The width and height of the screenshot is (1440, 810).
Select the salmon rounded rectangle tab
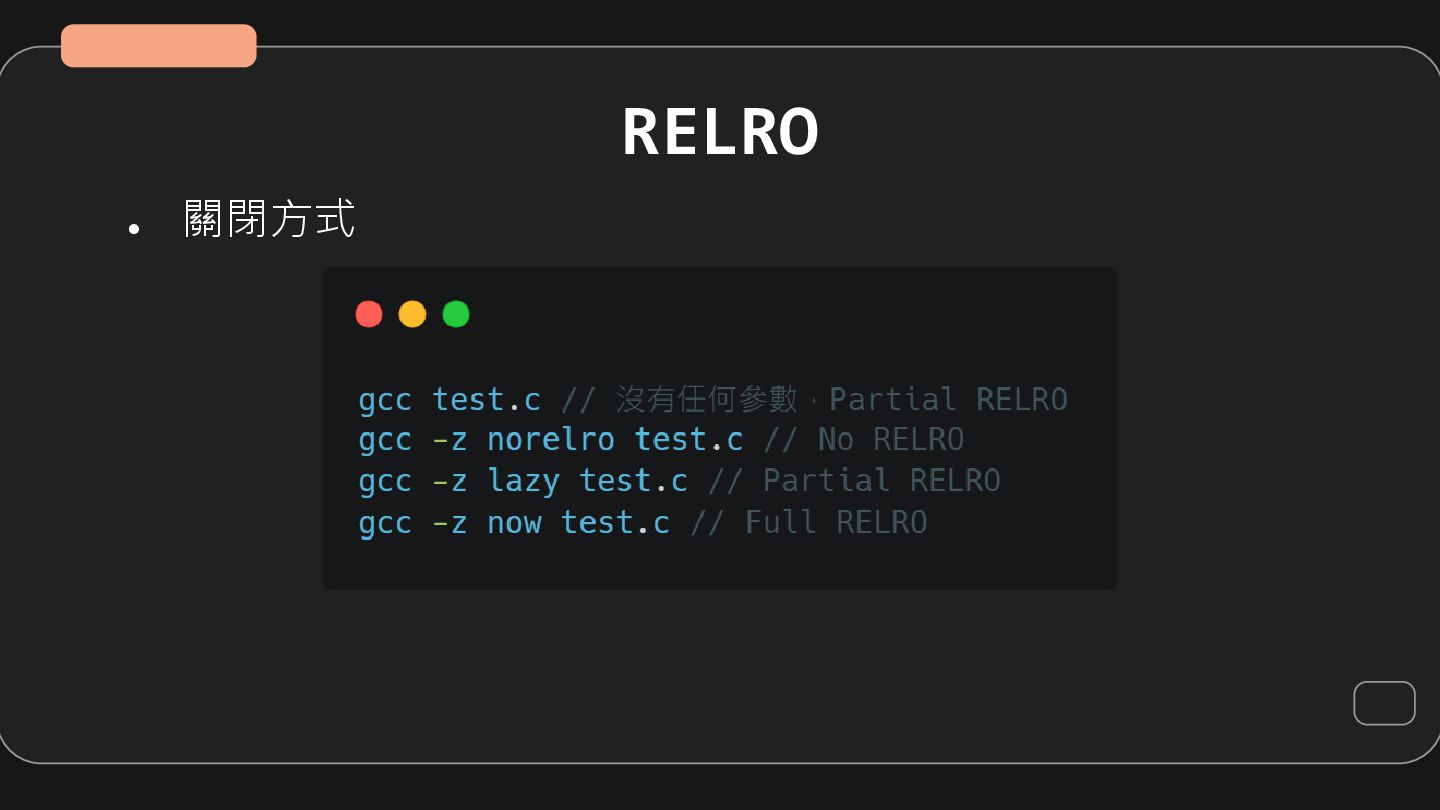coord(159,46)
